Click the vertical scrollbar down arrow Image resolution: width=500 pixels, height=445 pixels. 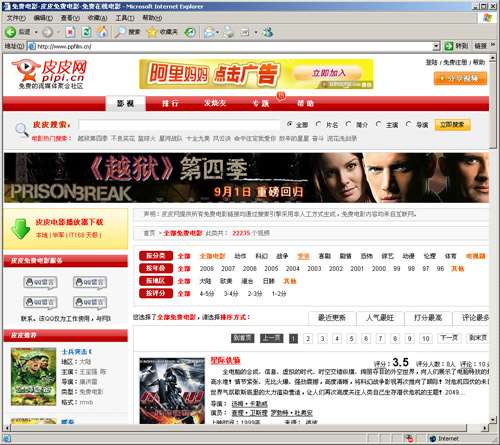pyautogui.click(x=493, y=419)
